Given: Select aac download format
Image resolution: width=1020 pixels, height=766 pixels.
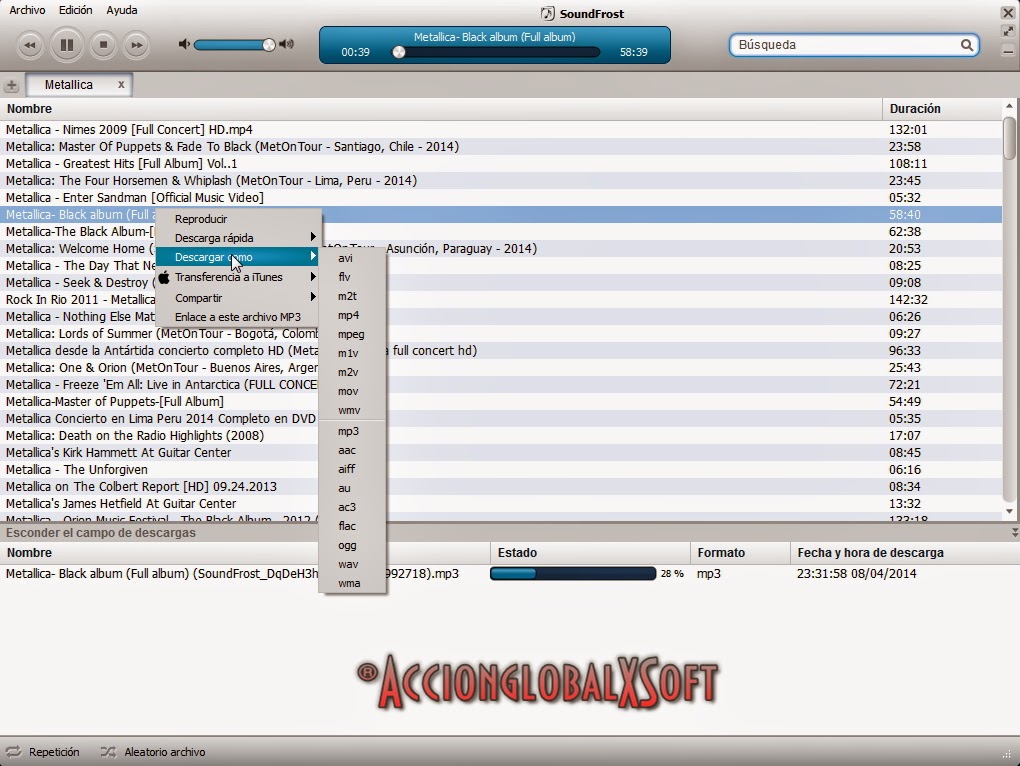Looking at the screenshot, I should (353, 450).
